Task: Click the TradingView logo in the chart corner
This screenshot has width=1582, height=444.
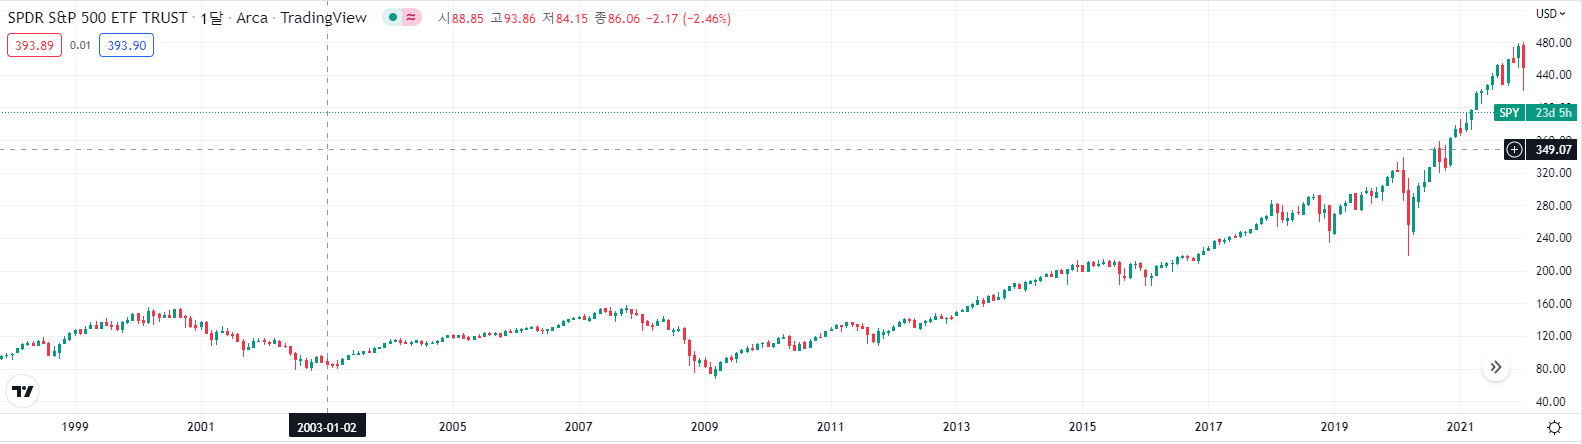Action: [23, 391]
